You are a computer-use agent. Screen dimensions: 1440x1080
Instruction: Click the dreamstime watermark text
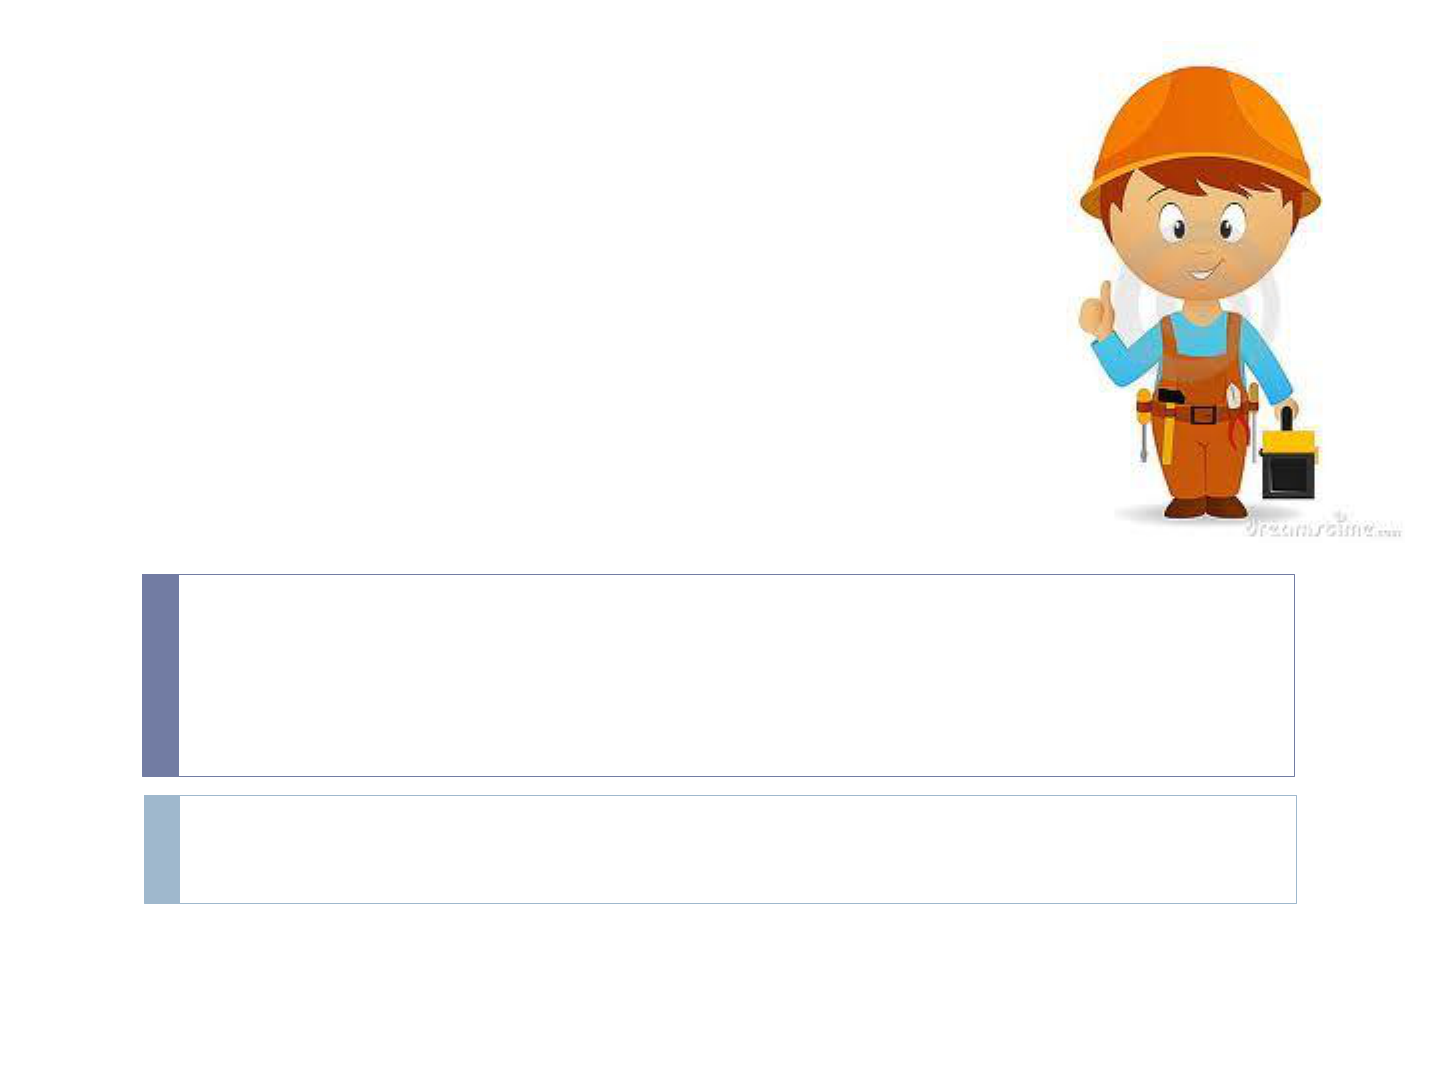tap(1322, 526)
